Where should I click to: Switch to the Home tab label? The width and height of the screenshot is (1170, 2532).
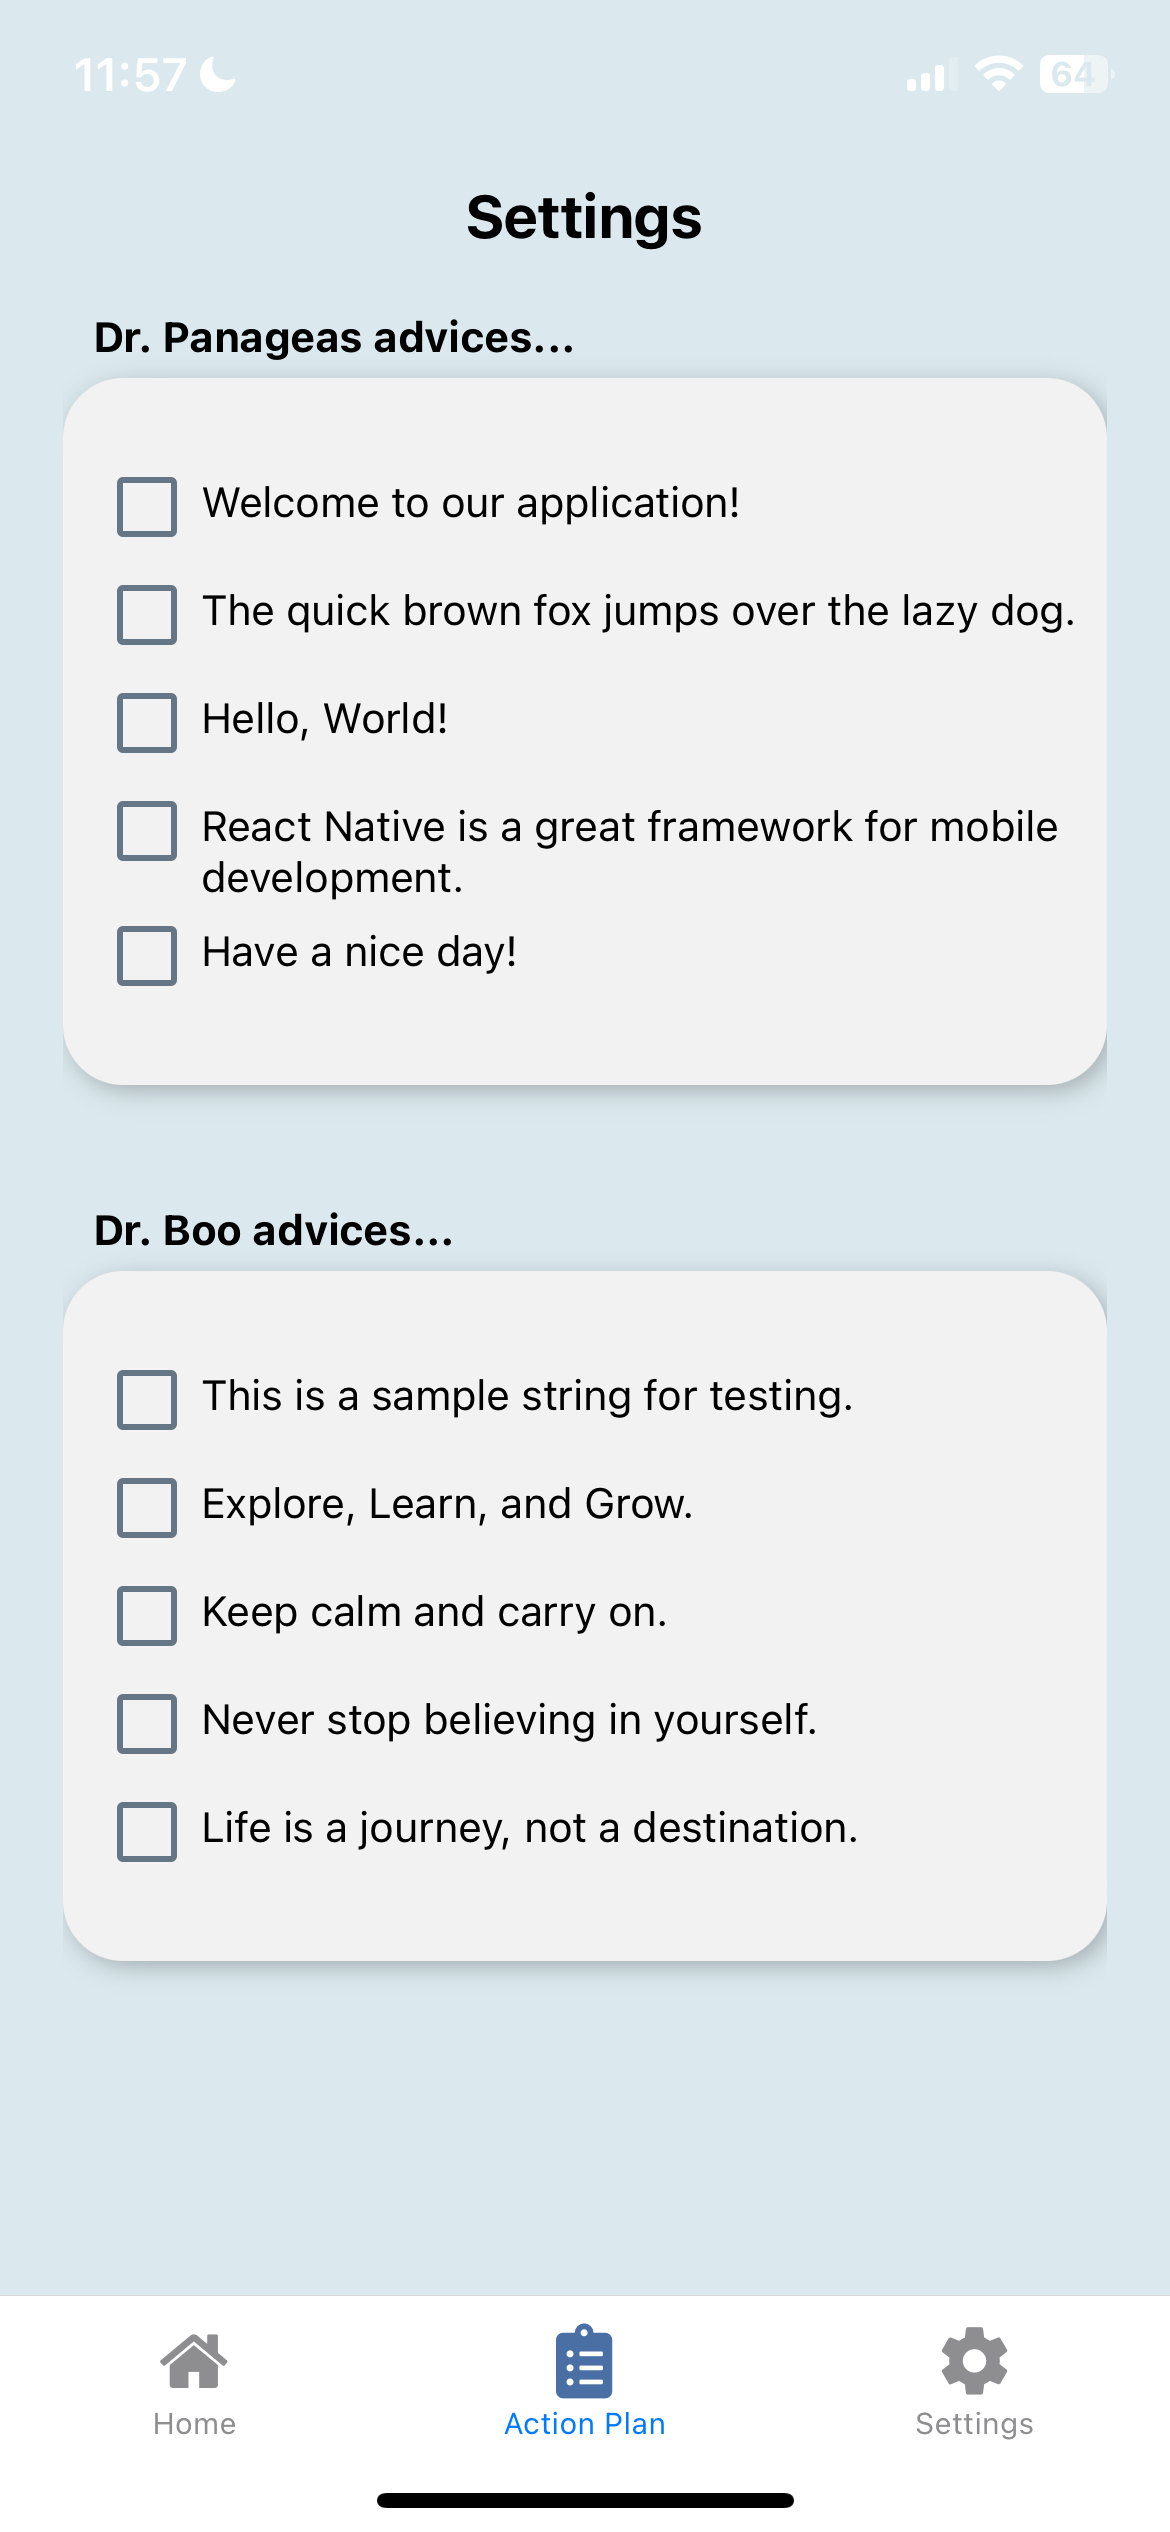coord(194,2424)
